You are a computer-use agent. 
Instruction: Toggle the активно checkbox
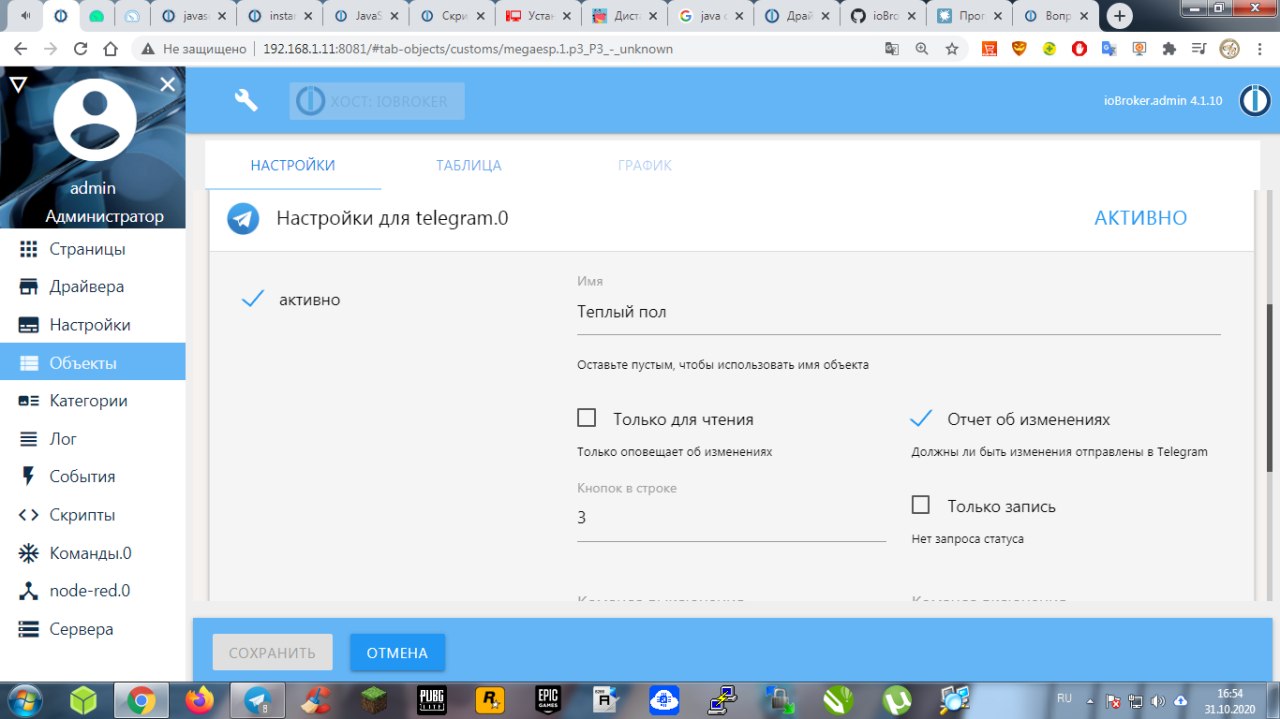[x=253, y=299]
